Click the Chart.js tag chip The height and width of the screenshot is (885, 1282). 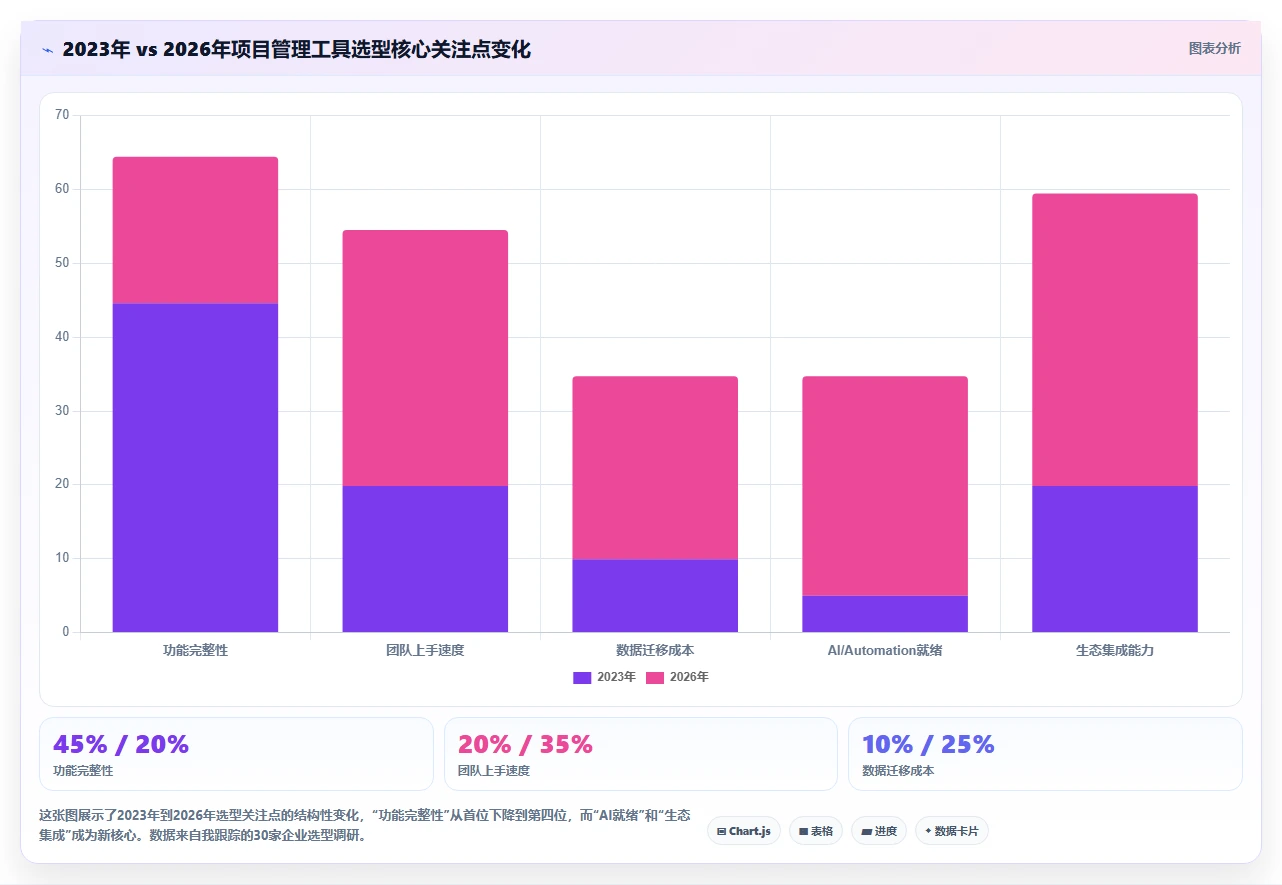click(x=744, y=831)
